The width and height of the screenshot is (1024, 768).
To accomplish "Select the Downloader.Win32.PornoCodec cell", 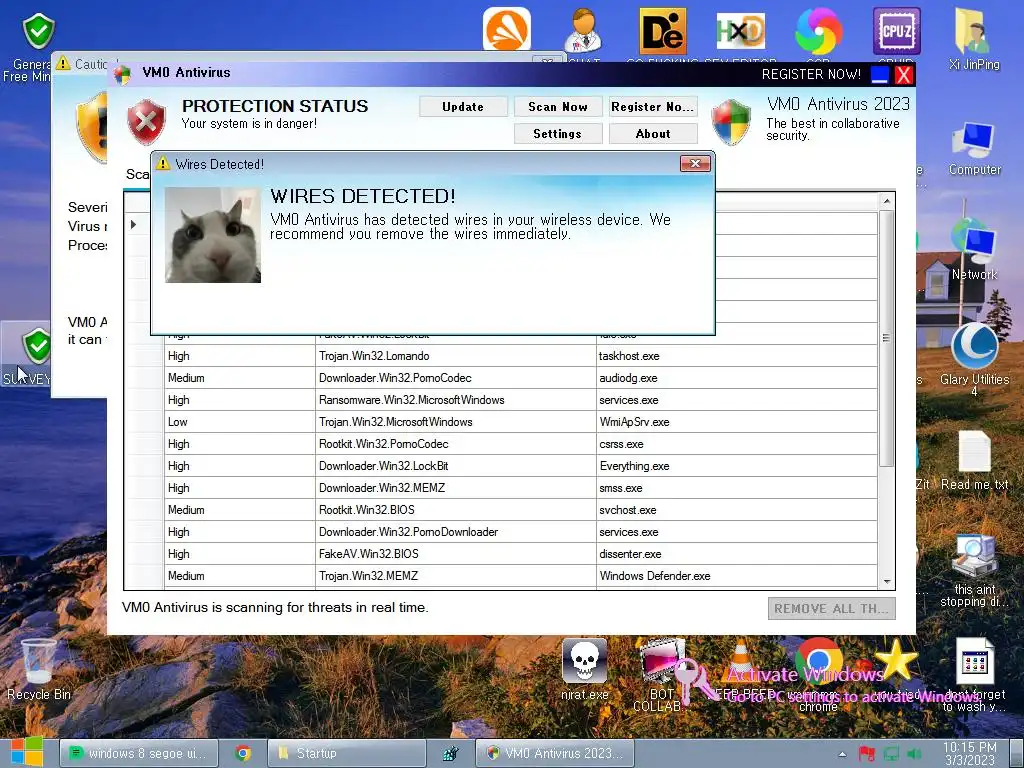I will click(x=455, y=378).
